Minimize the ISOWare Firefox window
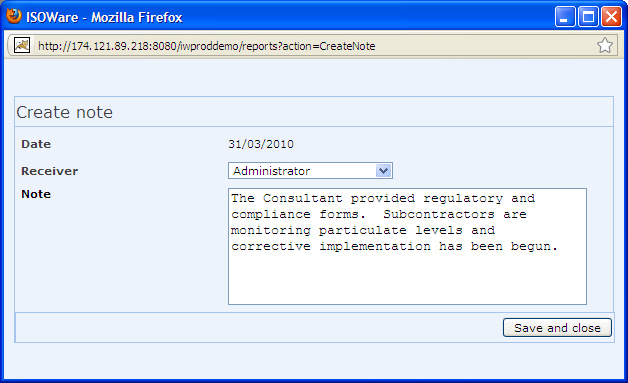The height and width of the screenshot is (383, 628). [565, 17]
